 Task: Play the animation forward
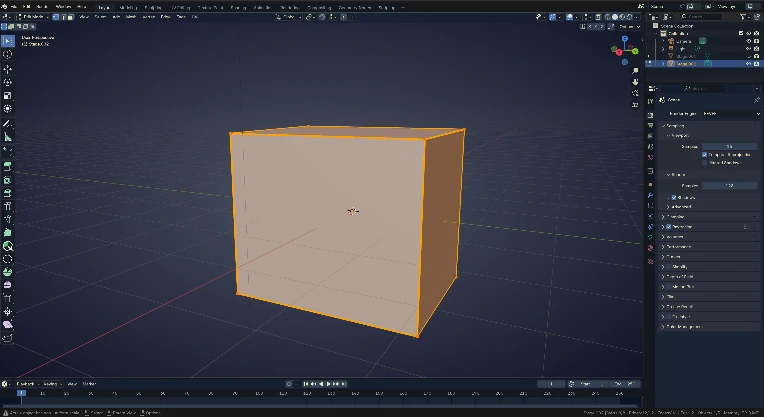(328, 384)
